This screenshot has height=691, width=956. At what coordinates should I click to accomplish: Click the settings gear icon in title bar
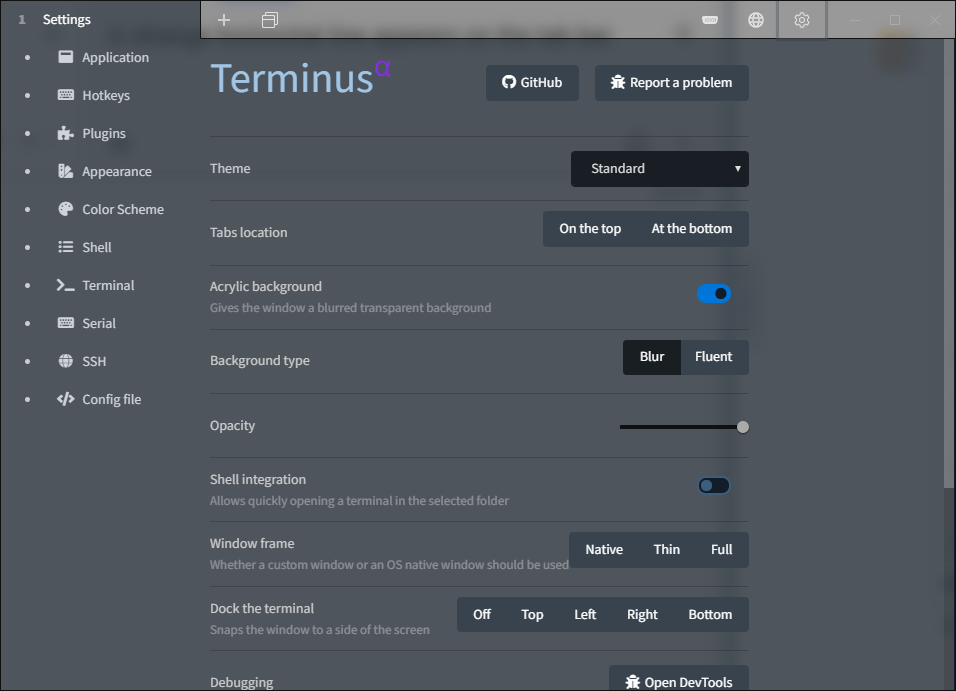(x=802, y=20)
